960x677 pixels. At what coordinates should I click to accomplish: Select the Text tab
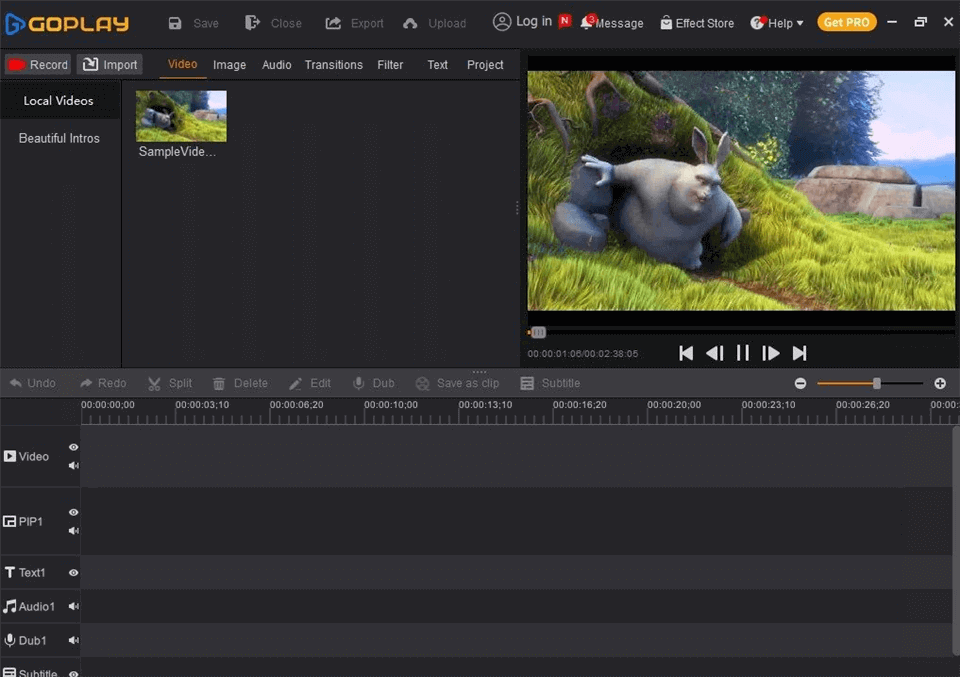pyautogui.click(x=437, y=65)
